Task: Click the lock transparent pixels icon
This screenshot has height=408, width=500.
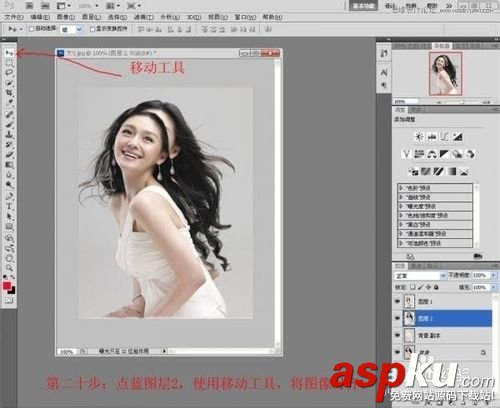Action: pos(413,287)
